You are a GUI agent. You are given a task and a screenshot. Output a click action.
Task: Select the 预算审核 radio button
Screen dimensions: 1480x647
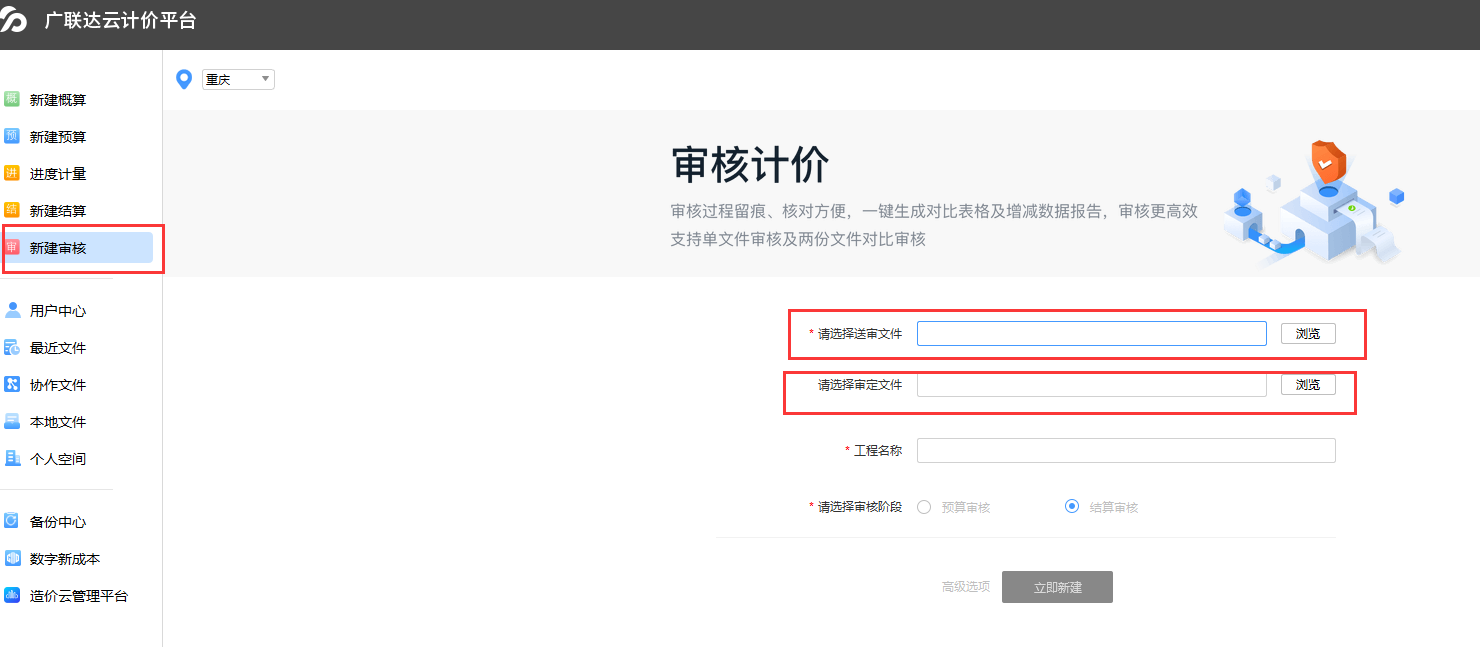point(924,507)
